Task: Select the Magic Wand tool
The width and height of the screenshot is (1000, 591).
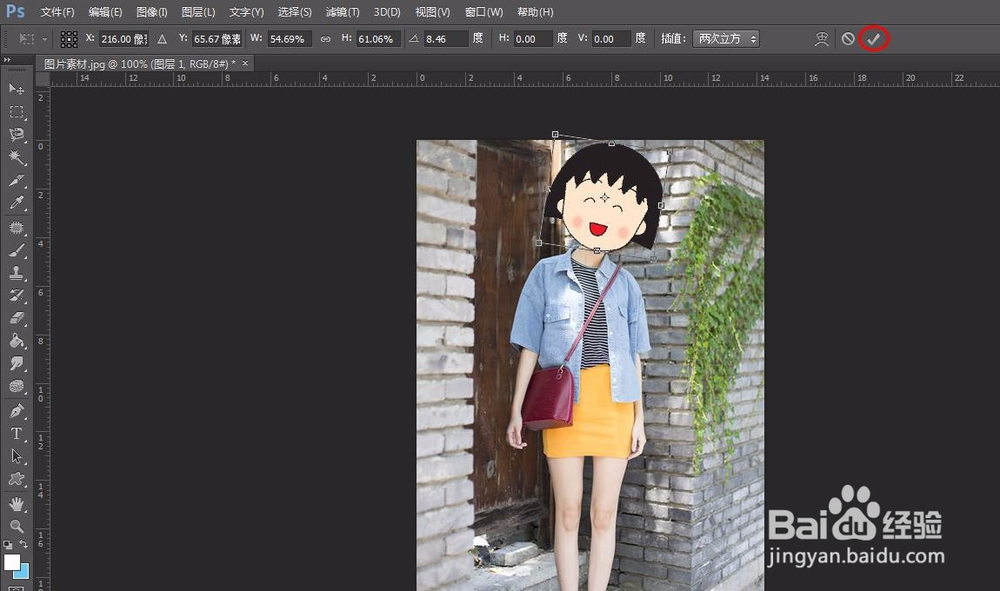Action: [x=17, y=157]
